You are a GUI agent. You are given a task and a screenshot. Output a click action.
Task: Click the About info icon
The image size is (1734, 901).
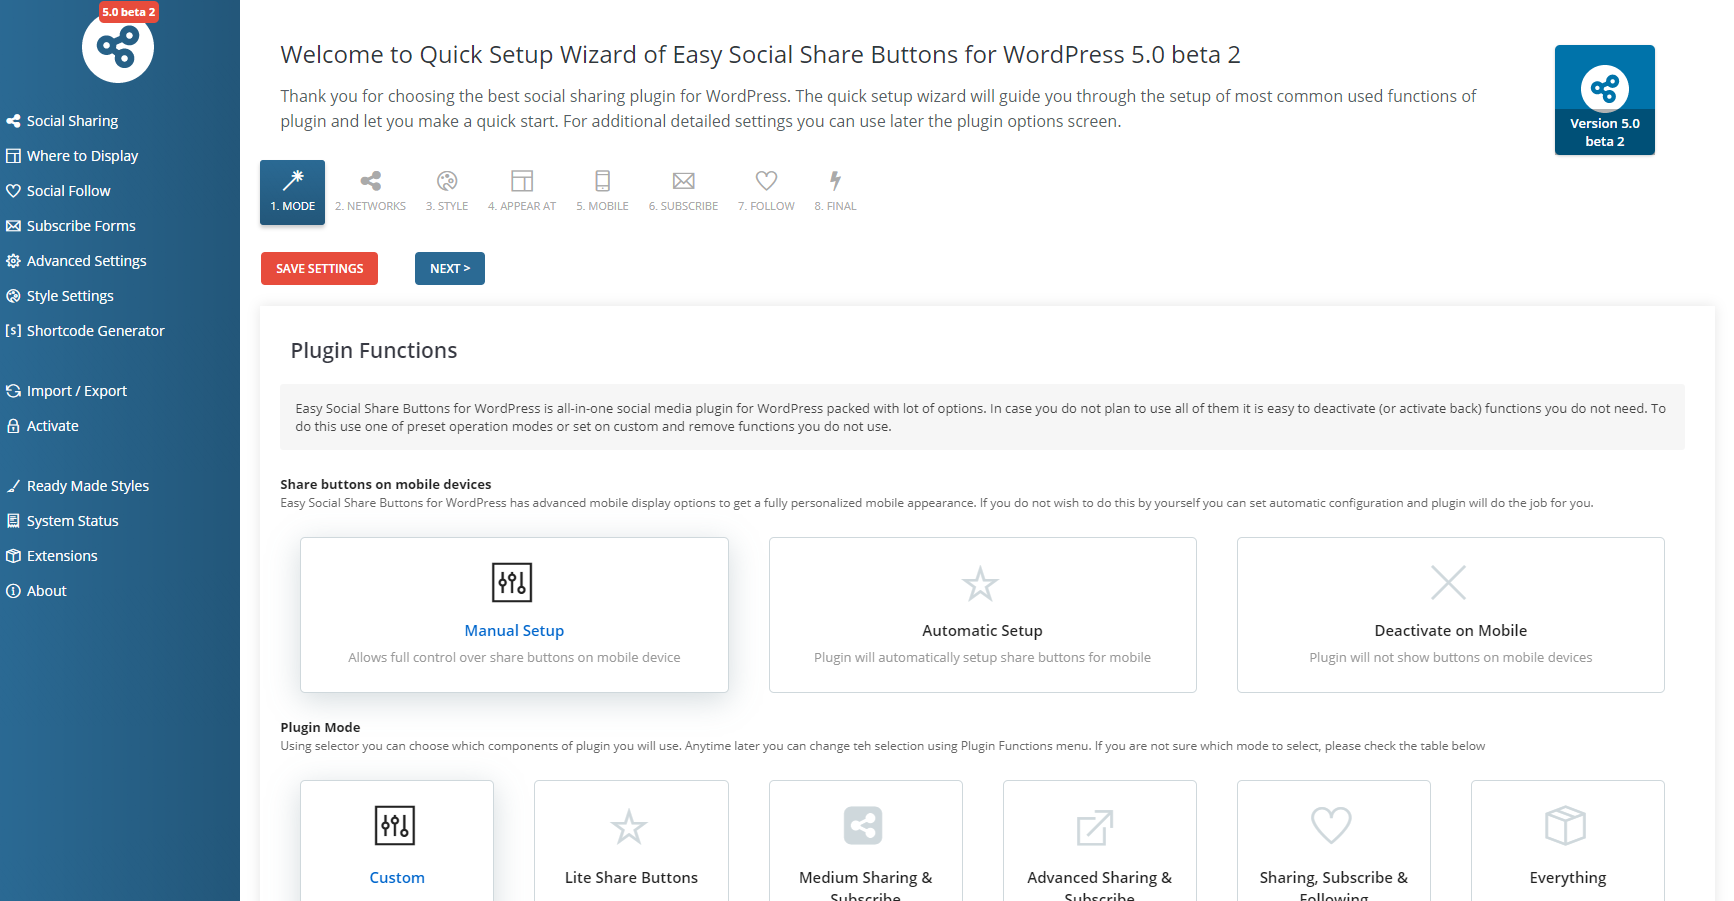click(13, 591)
